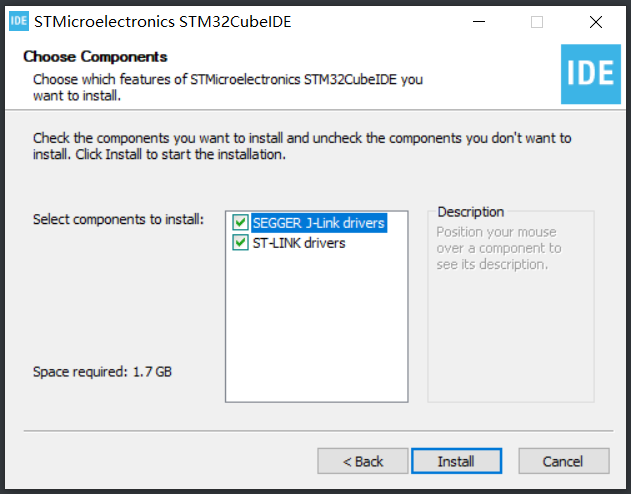Viewport: 631px width, 494px height.
Task: Click the Description box hint text
Action: 499,248
